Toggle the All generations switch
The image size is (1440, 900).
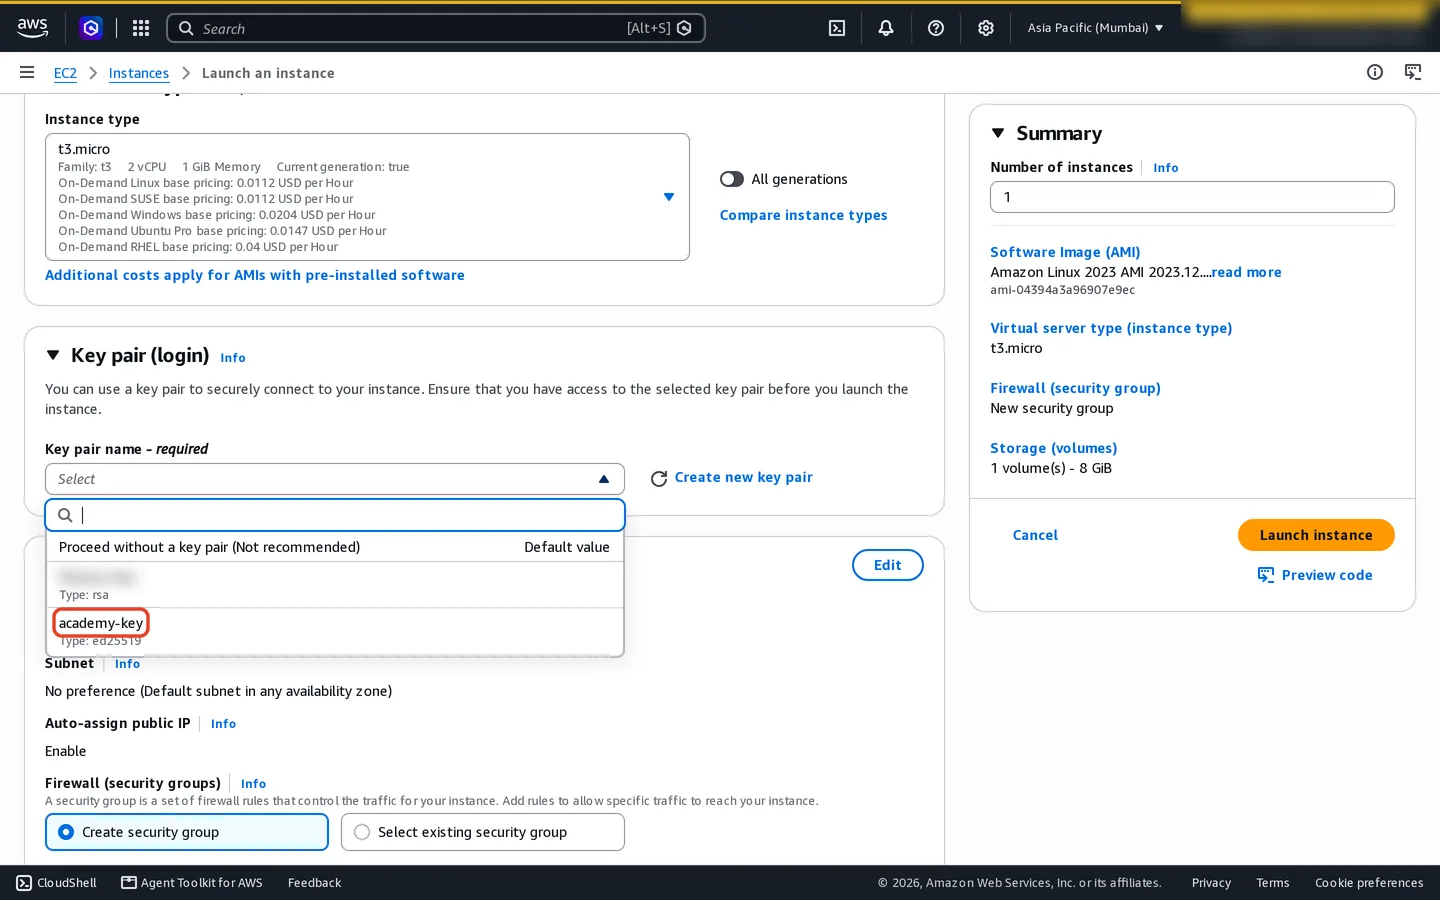(732, 179)
